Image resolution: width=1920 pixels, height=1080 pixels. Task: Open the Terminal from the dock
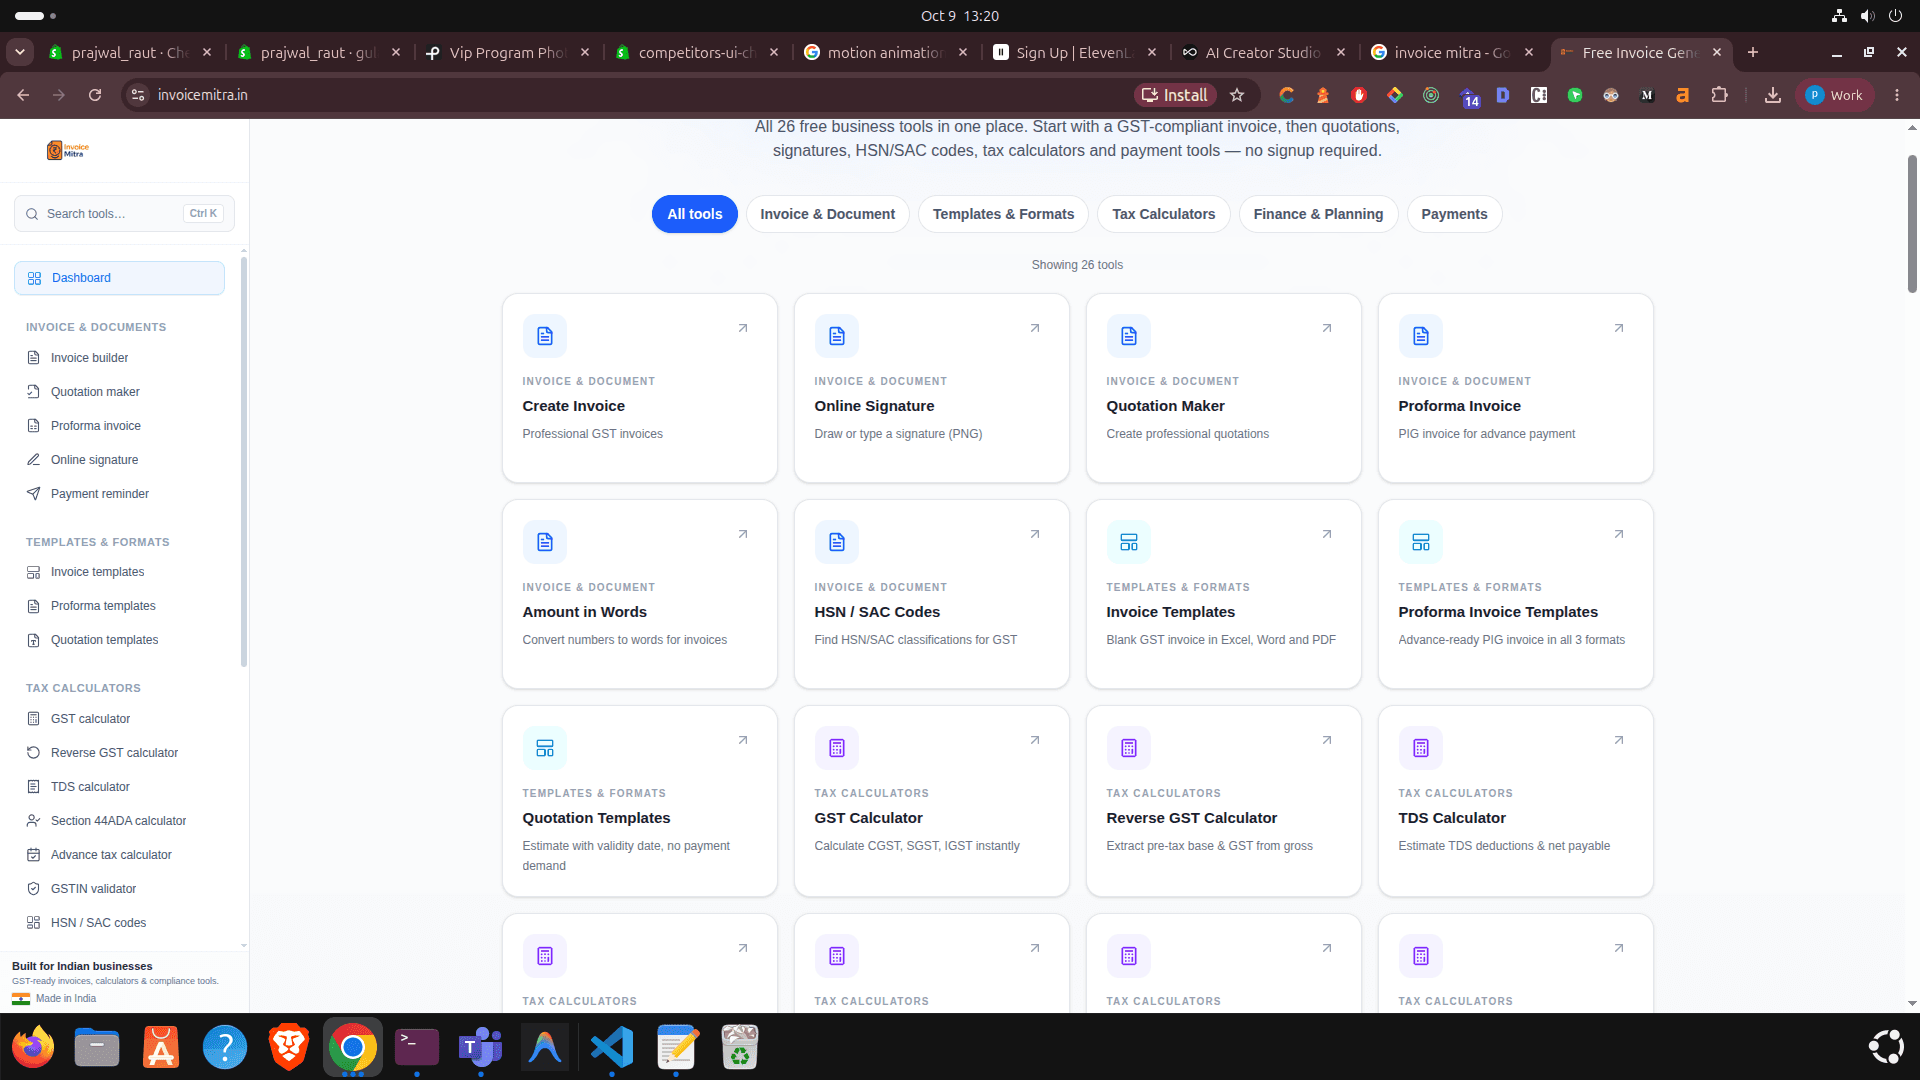tap(417, 1047)
